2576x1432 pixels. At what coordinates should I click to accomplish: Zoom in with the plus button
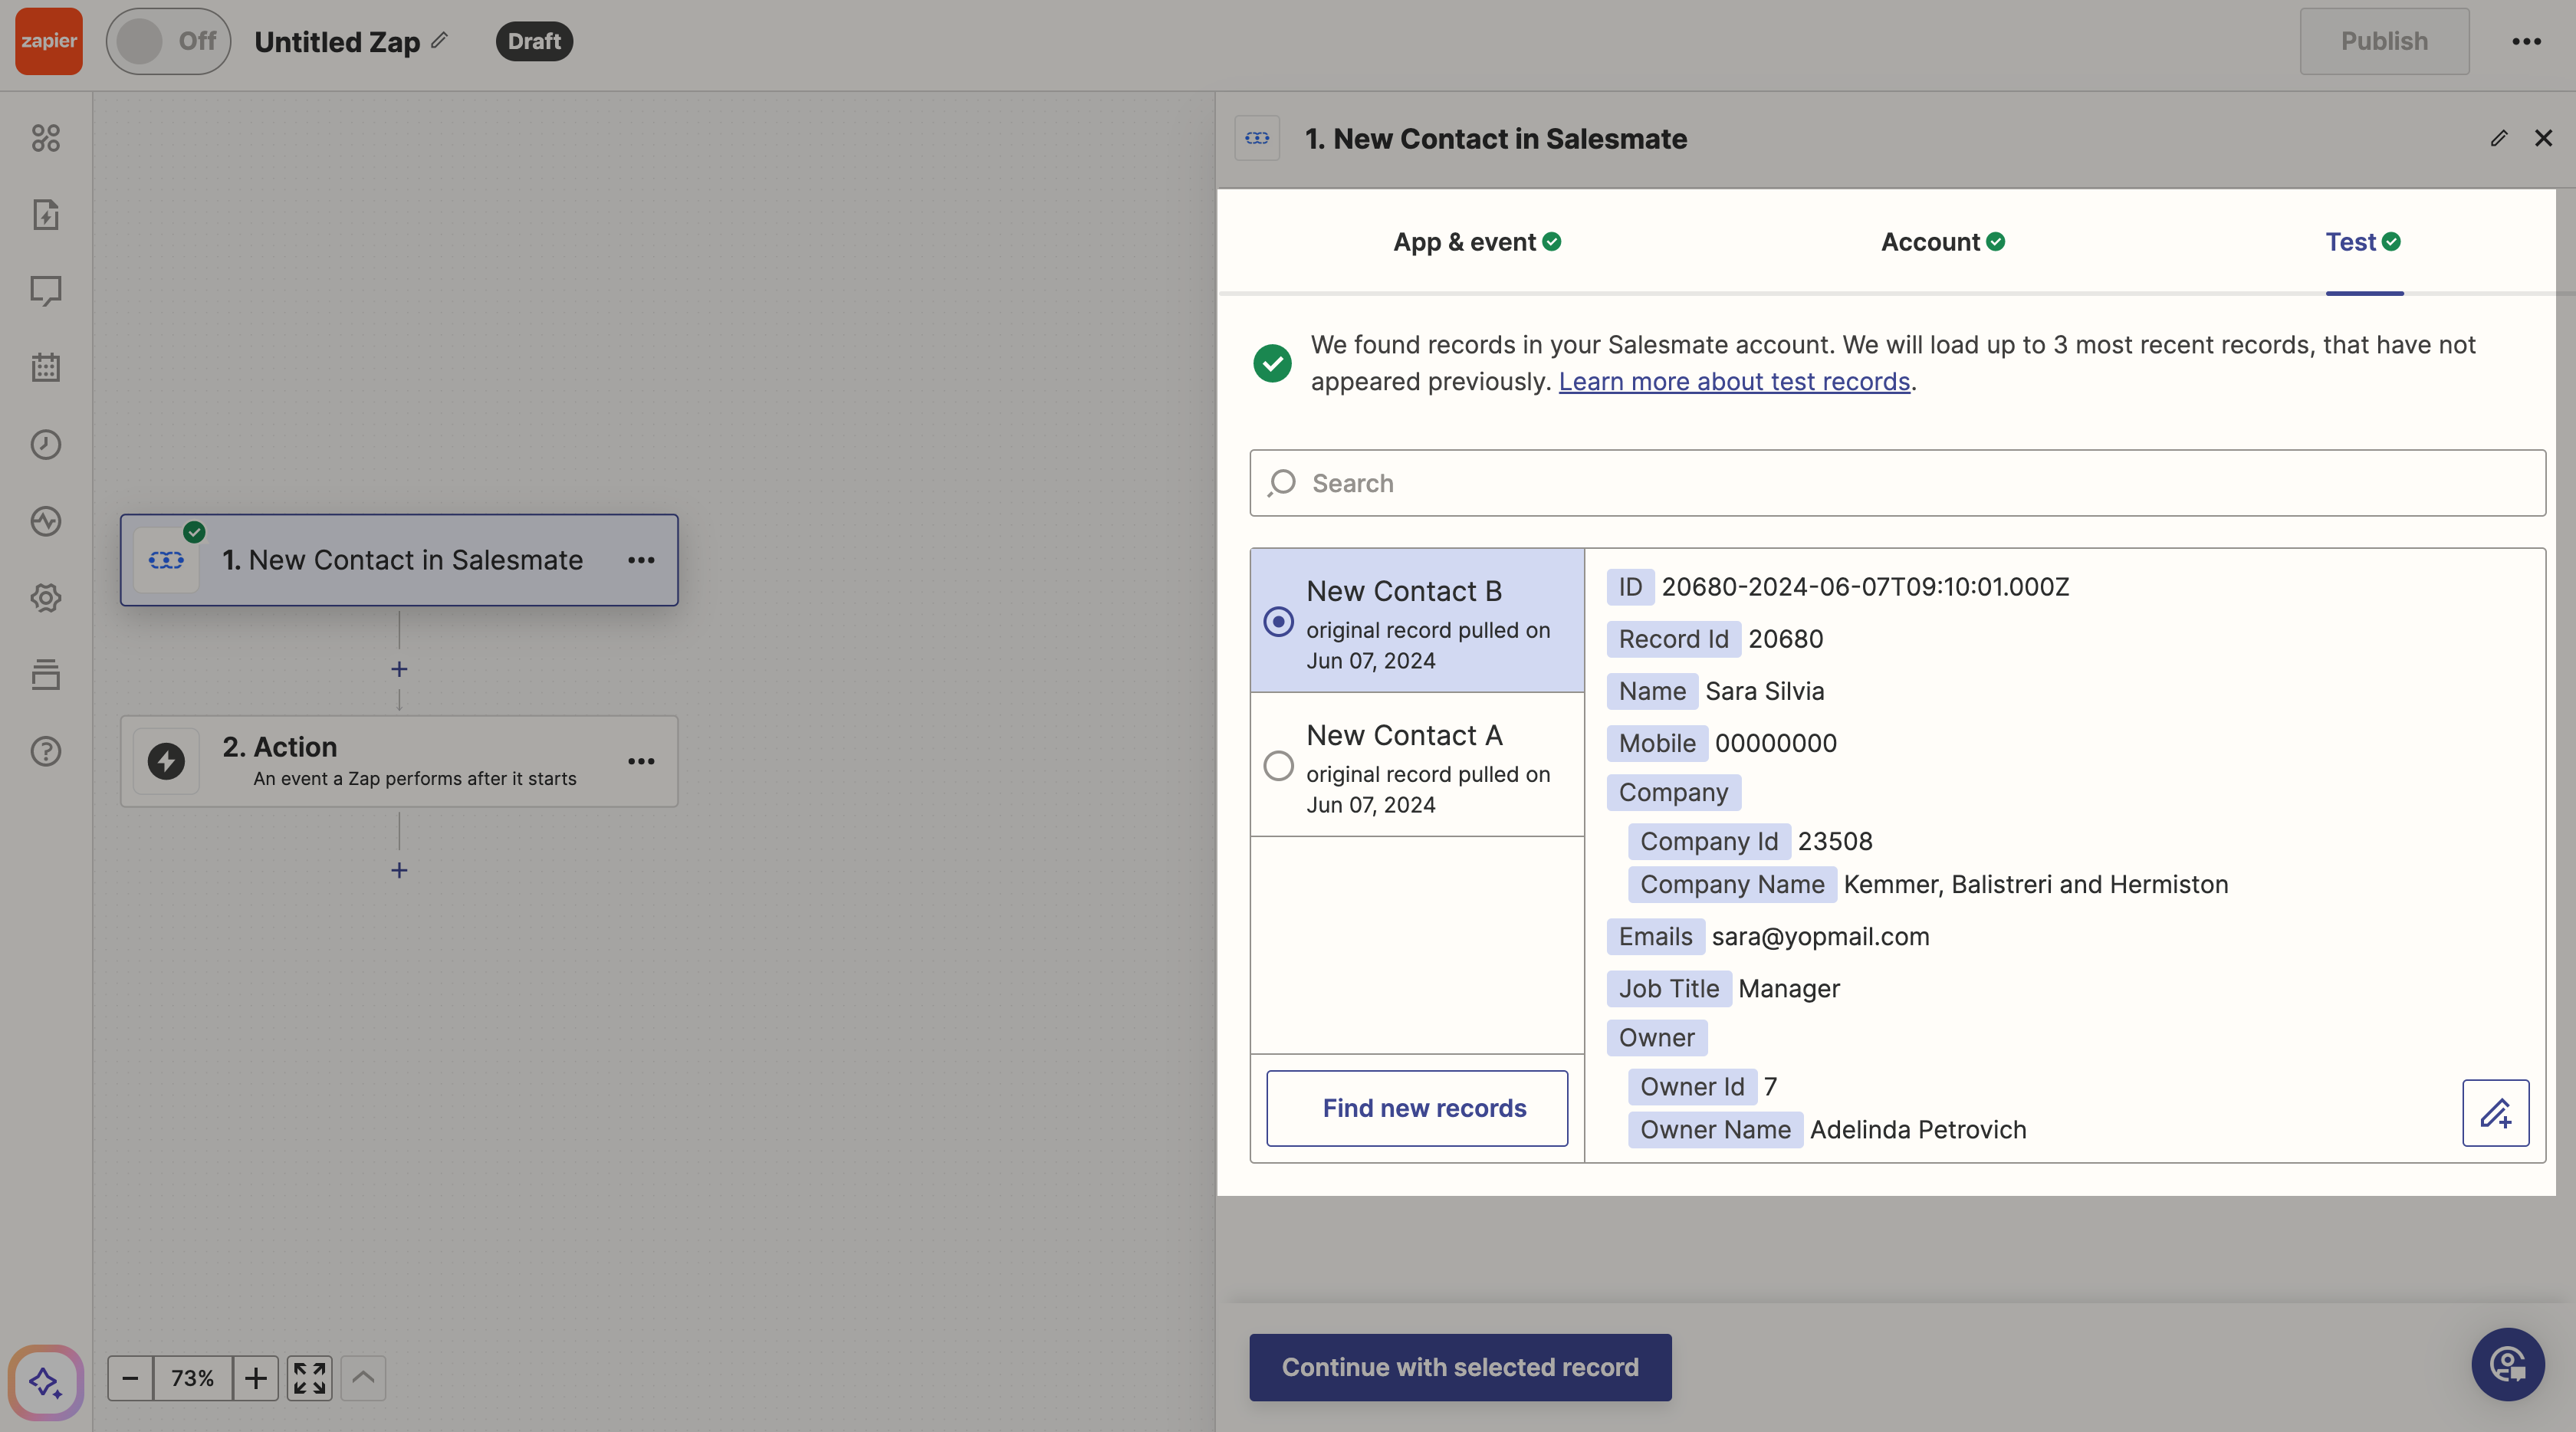(x=256, y=1378)
